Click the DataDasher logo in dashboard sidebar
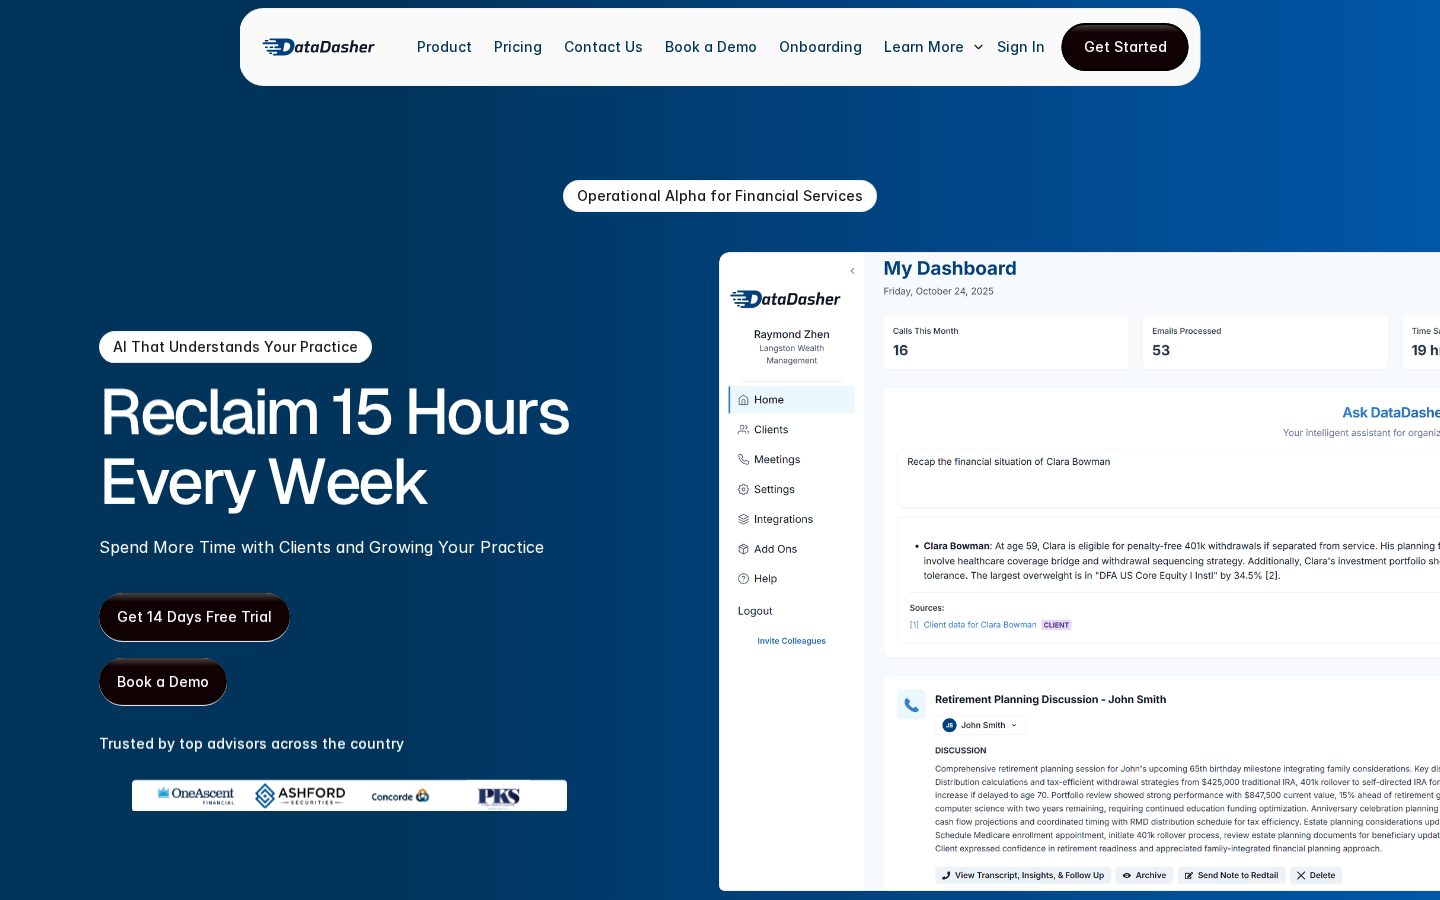1440x900 pixels. 785,299
